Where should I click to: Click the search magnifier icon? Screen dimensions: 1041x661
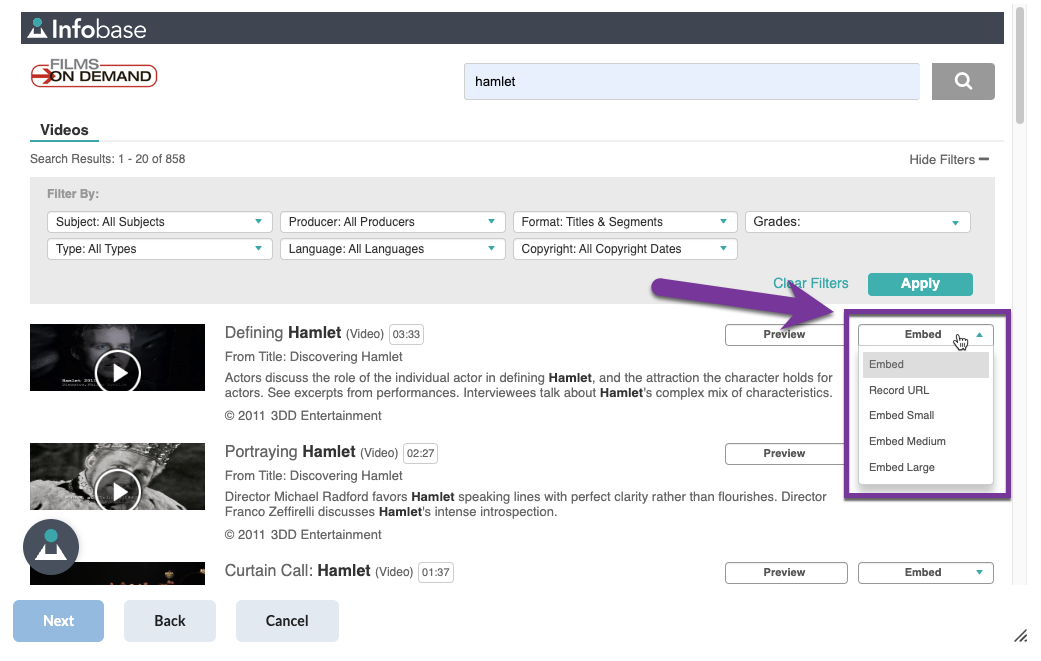click(x=961, y=81)
